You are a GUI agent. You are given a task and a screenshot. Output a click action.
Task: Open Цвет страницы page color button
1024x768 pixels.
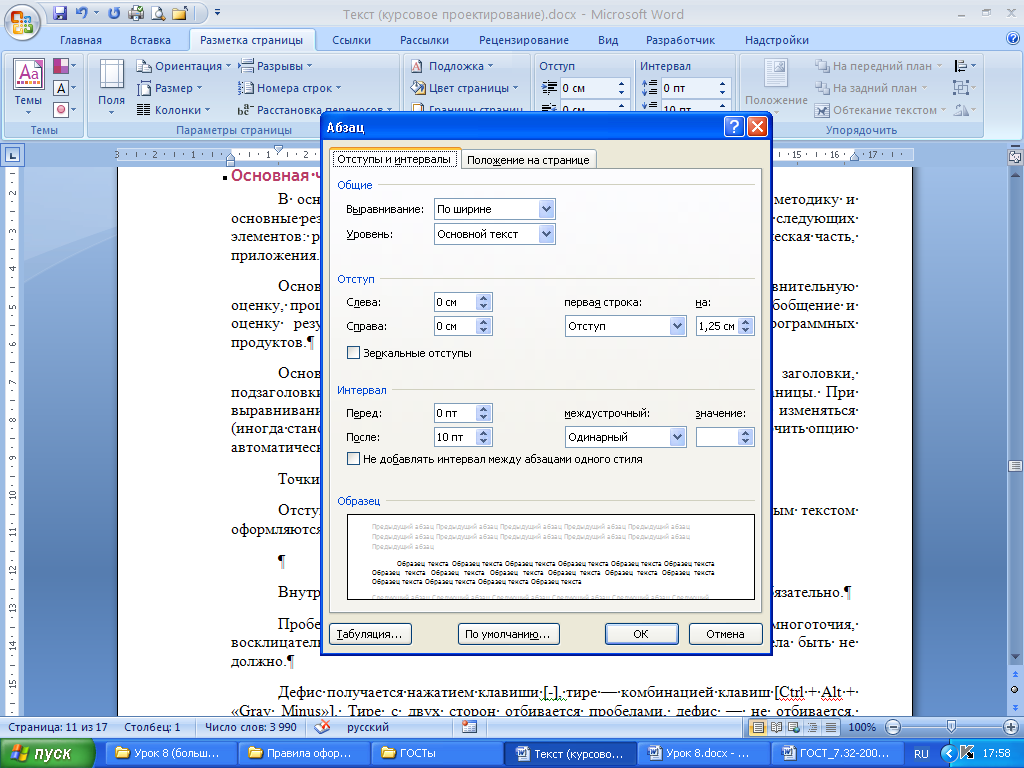coord(464,88)
